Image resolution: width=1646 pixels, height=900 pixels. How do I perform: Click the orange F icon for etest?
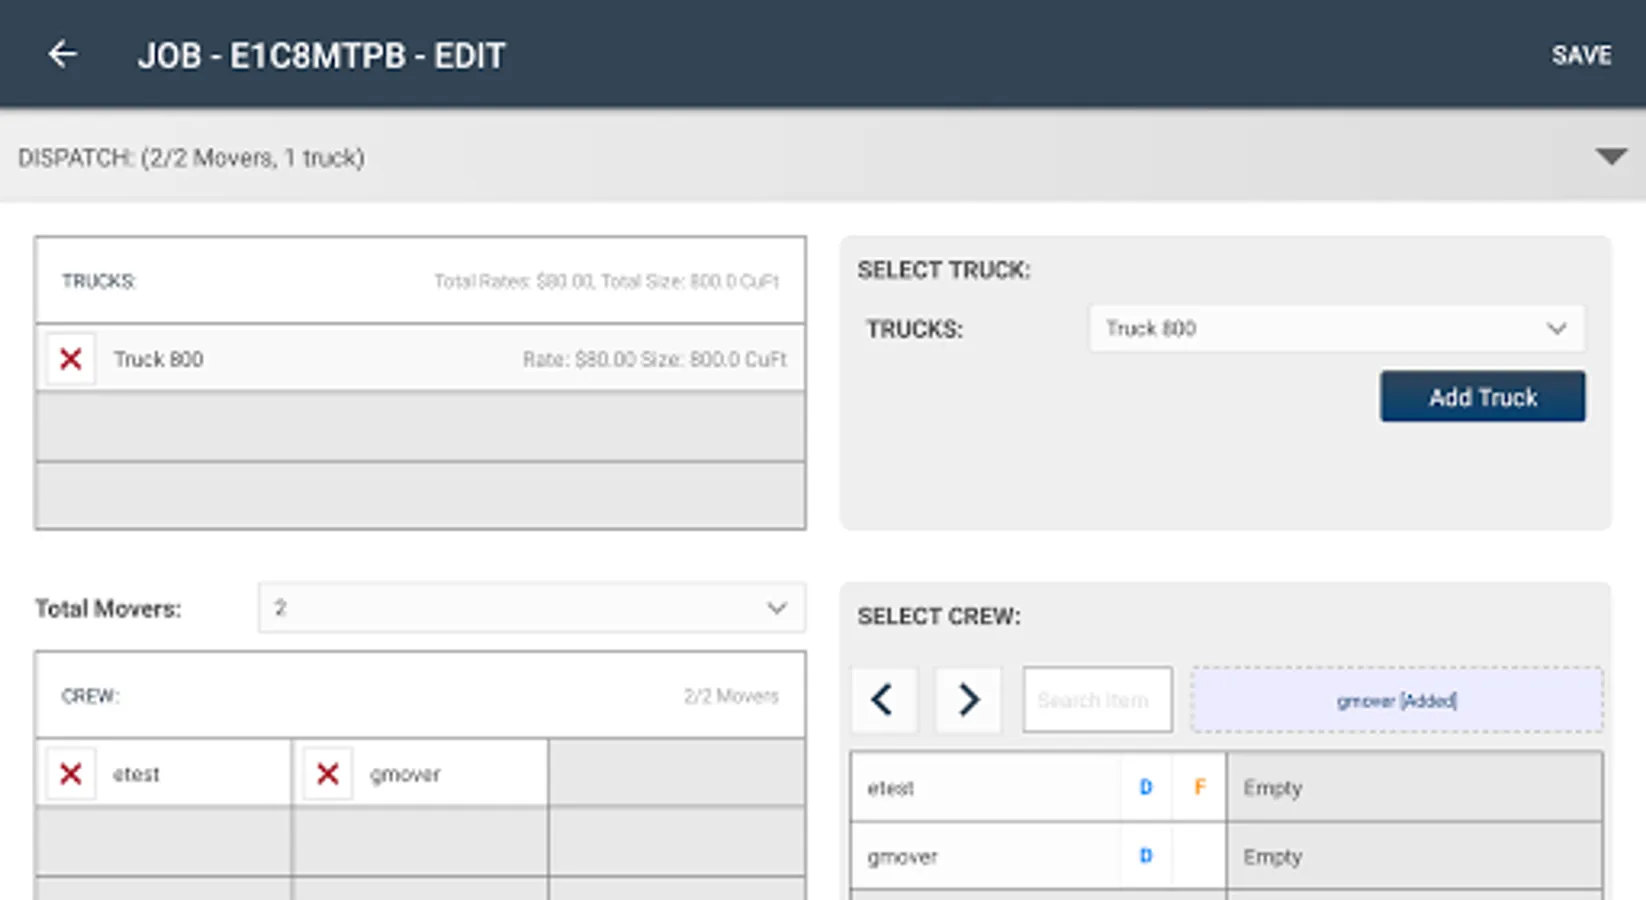pos(1199,788)
